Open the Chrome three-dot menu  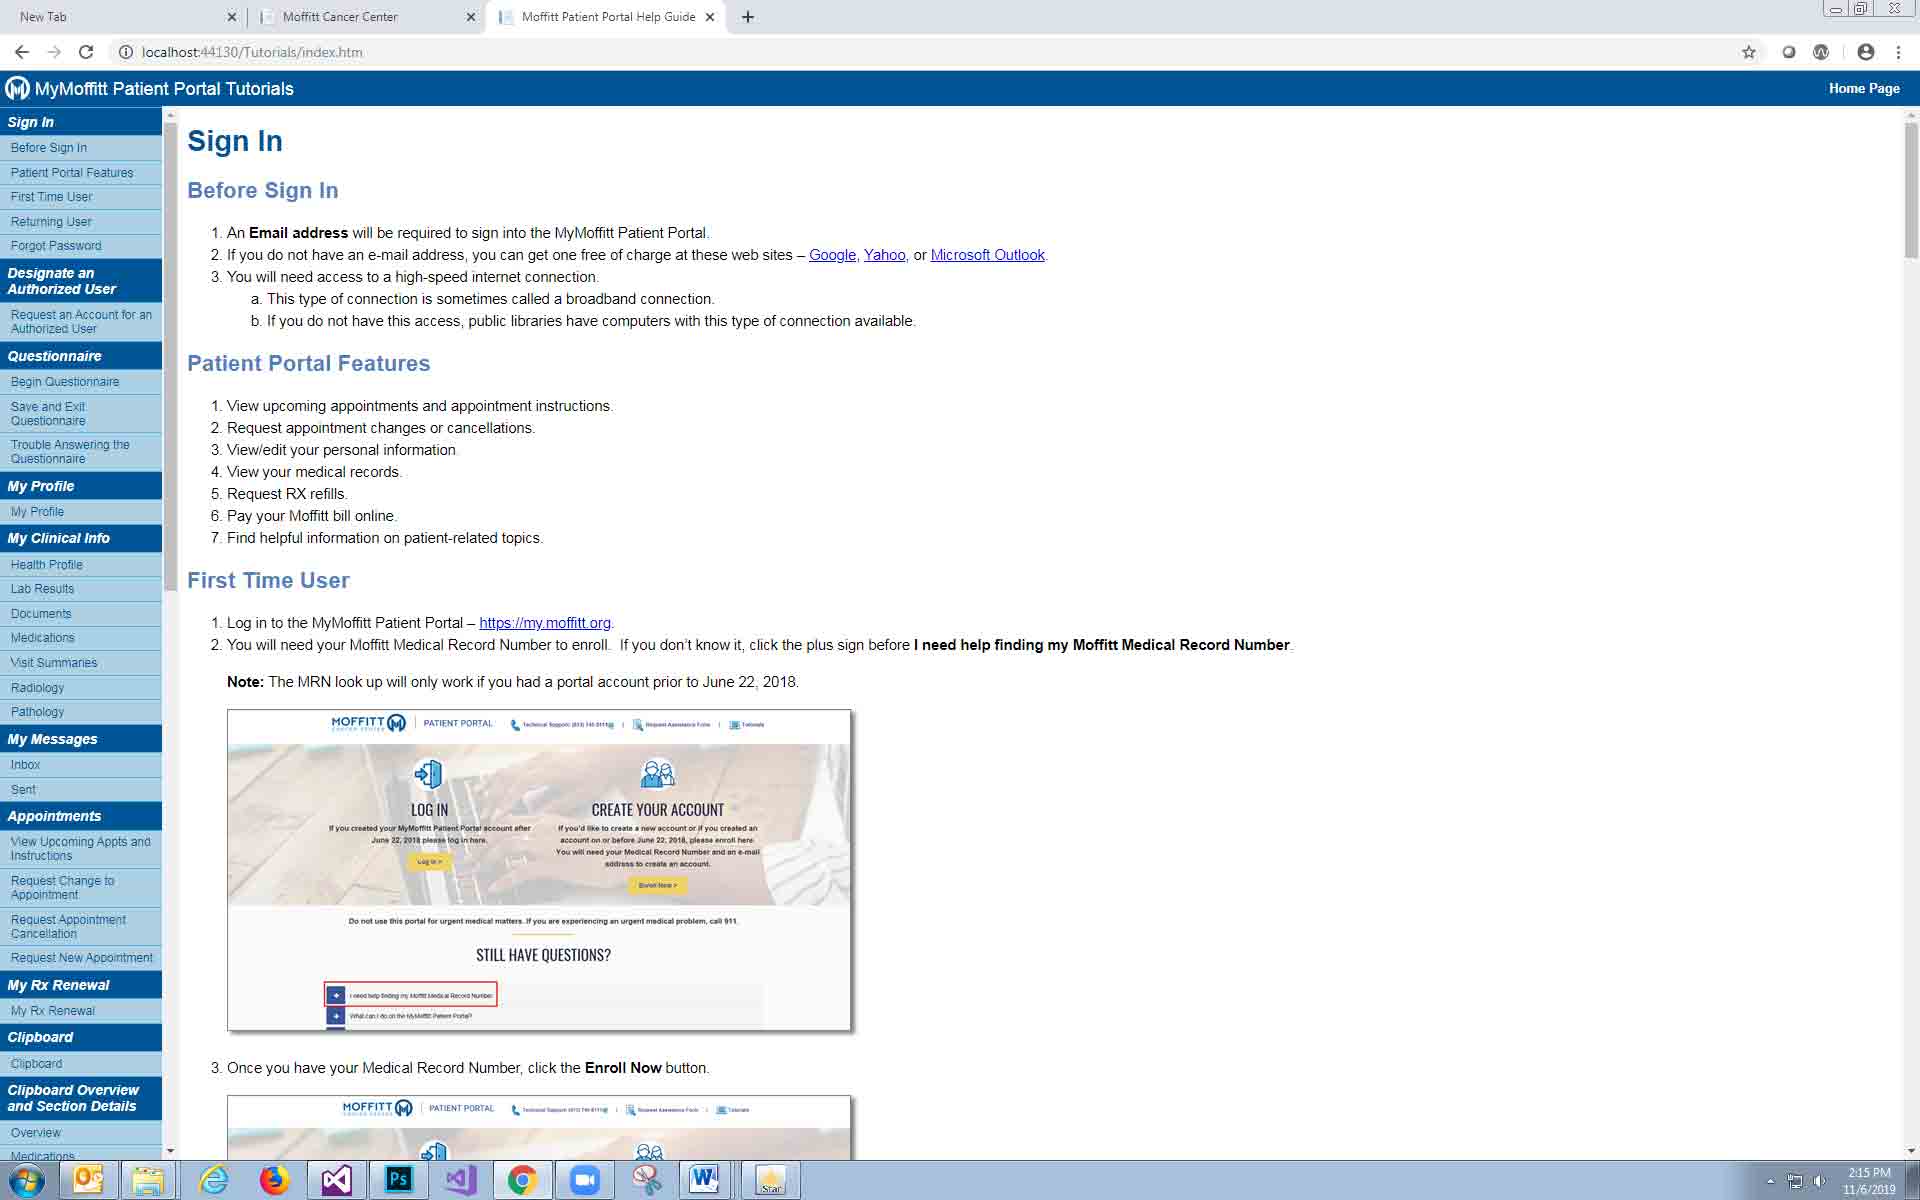coord(1898,52)
